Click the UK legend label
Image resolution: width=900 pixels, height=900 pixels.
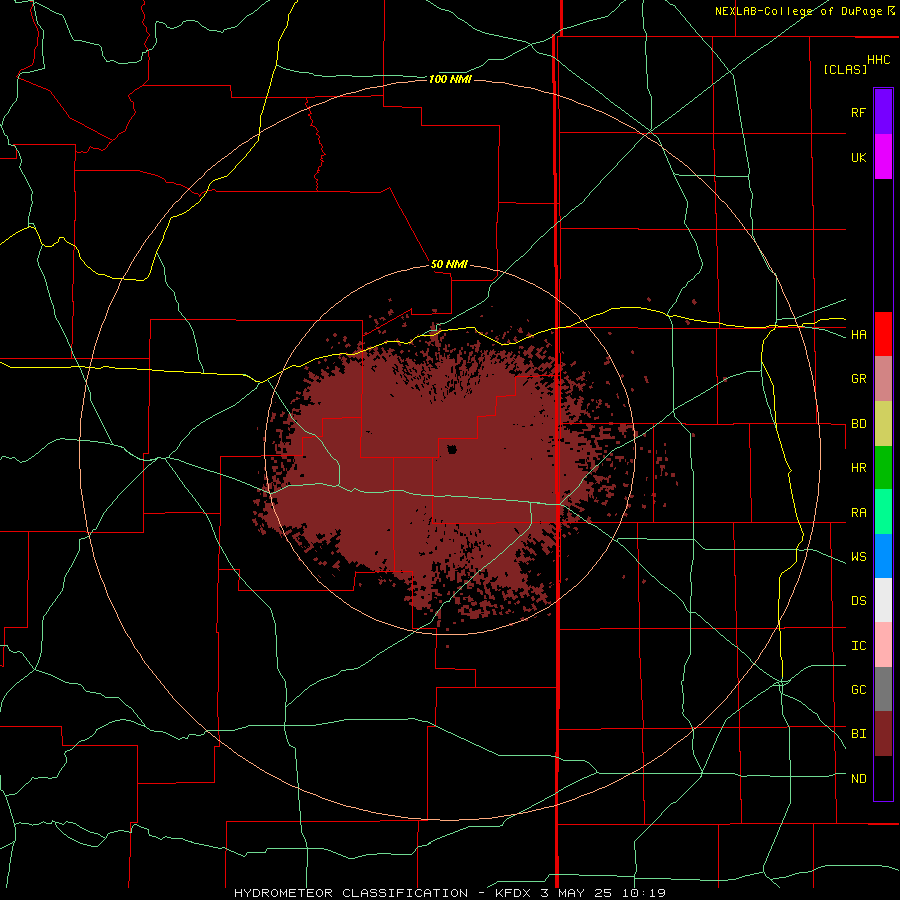click(x=858, y=158)
